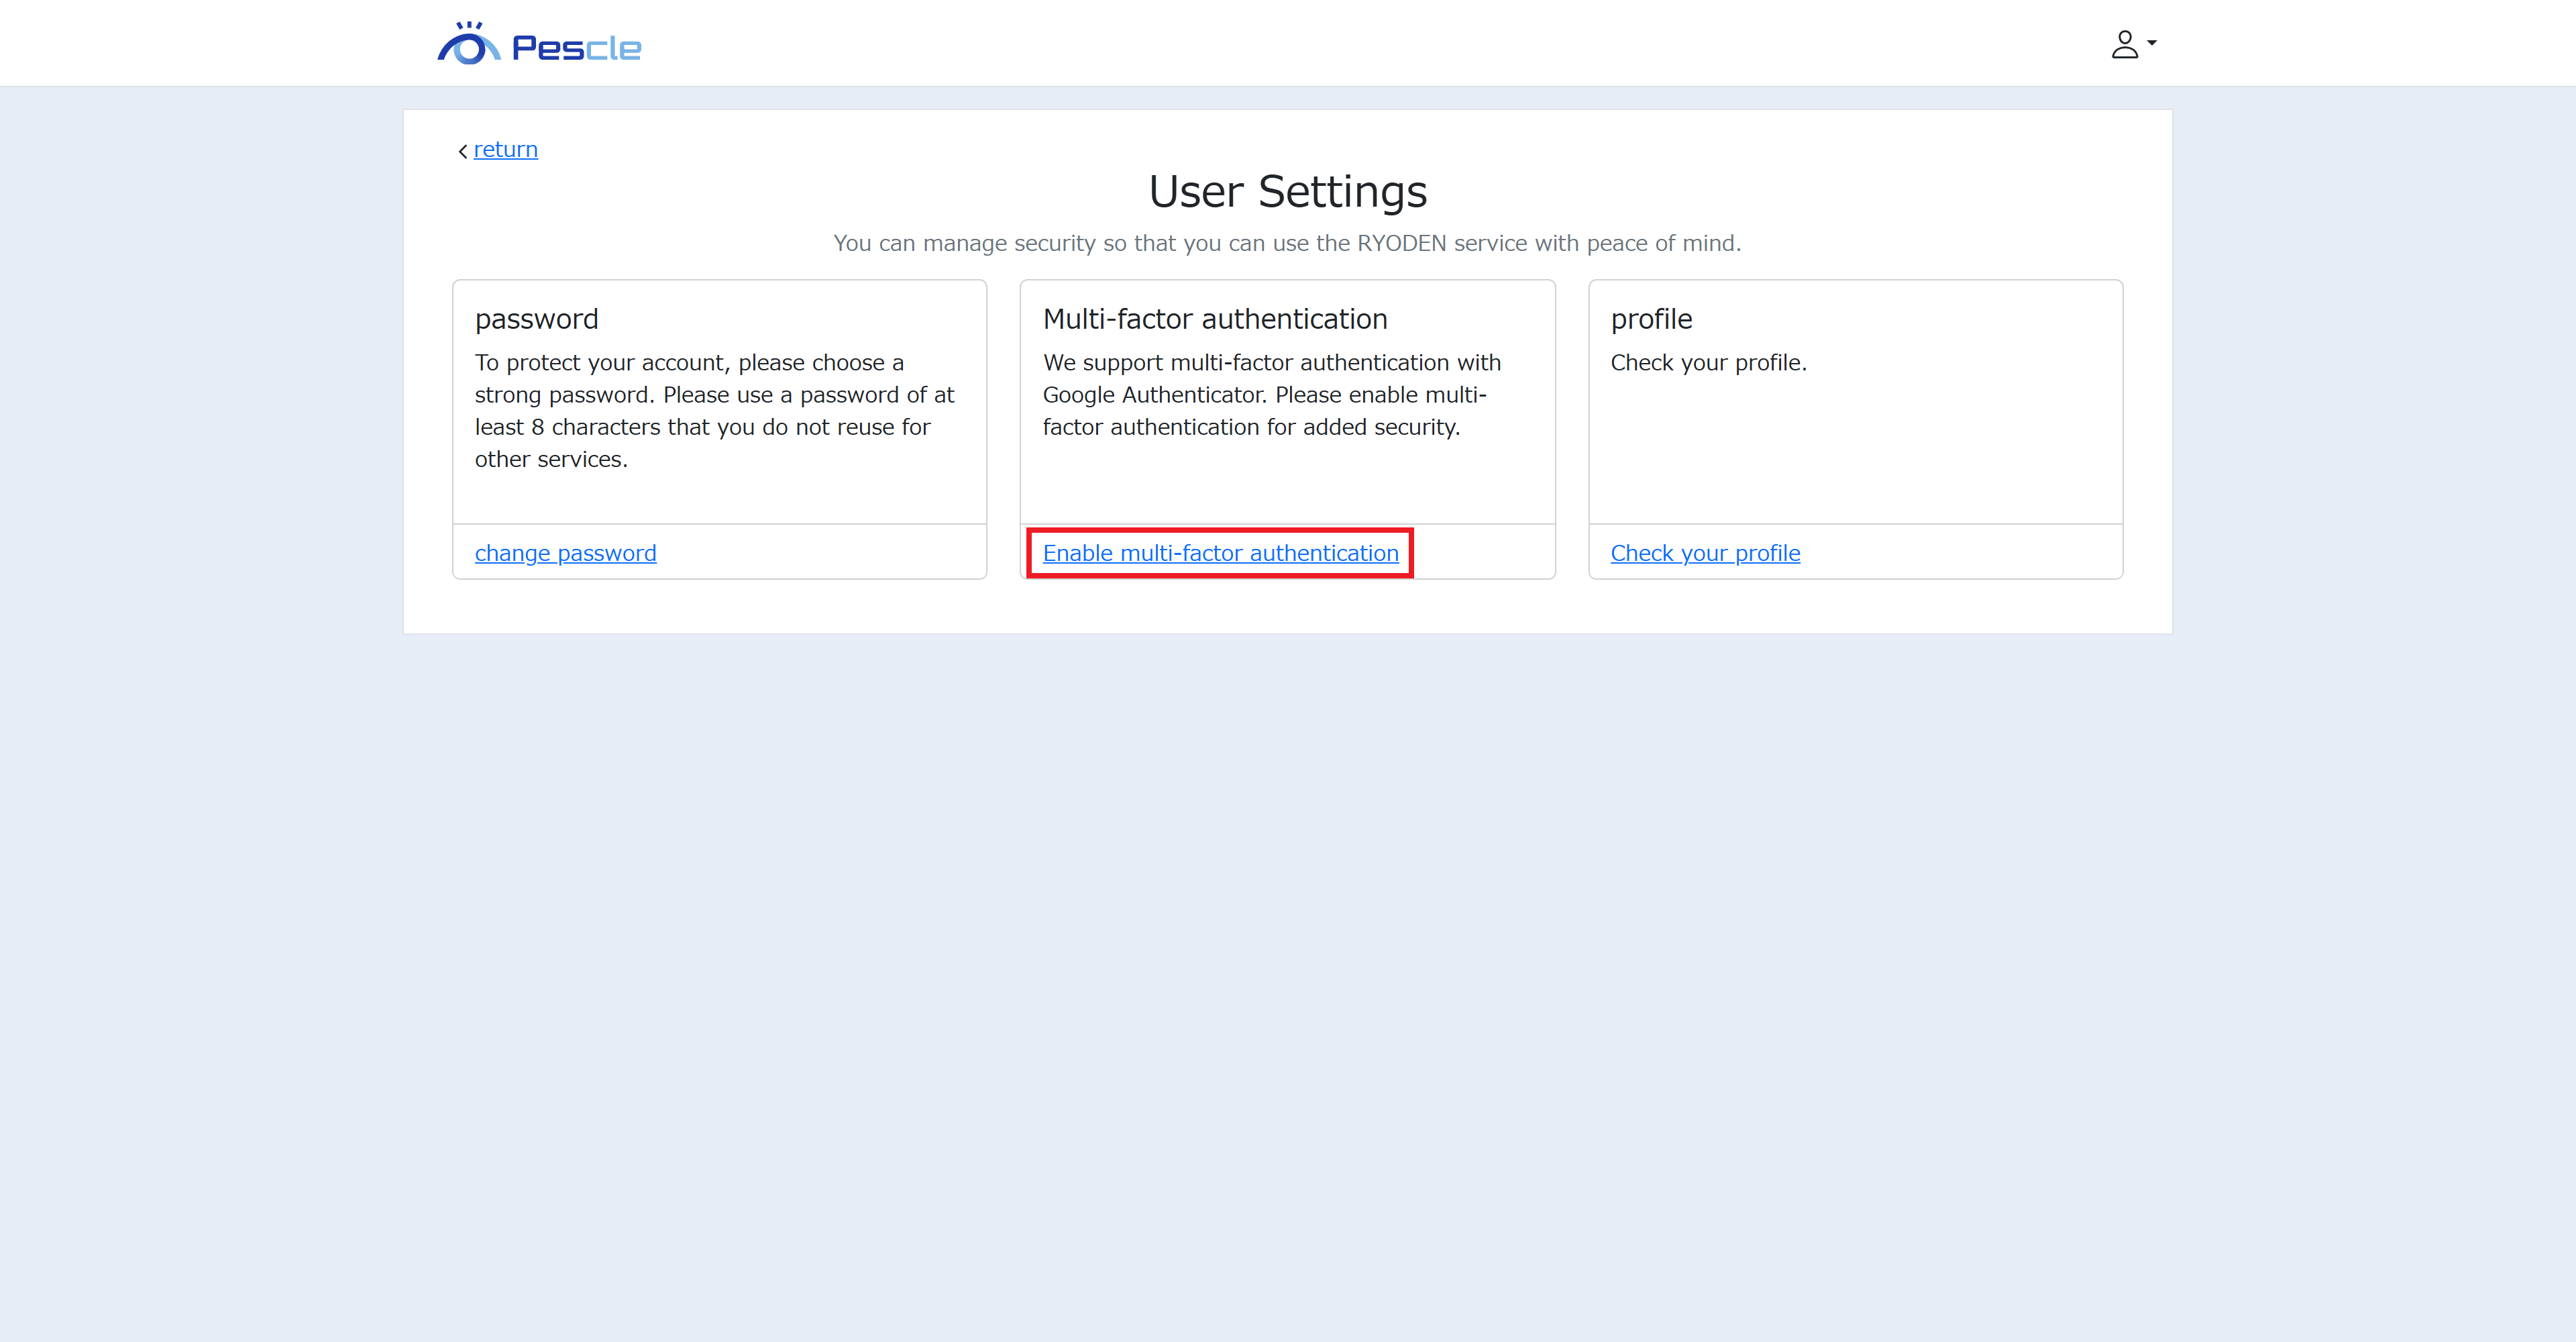Click the profile card title

click(1651, 319)
